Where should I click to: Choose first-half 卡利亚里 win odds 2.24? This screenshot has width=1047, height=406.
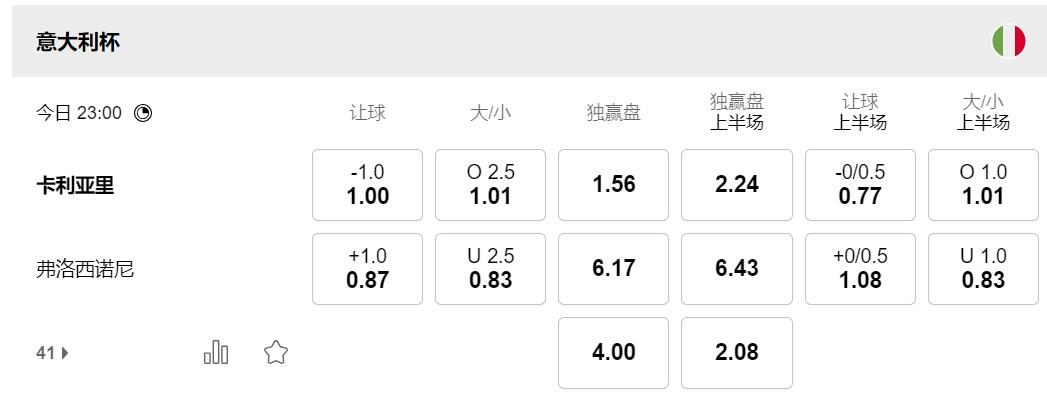pyautogui.click(x=737, y=185)
